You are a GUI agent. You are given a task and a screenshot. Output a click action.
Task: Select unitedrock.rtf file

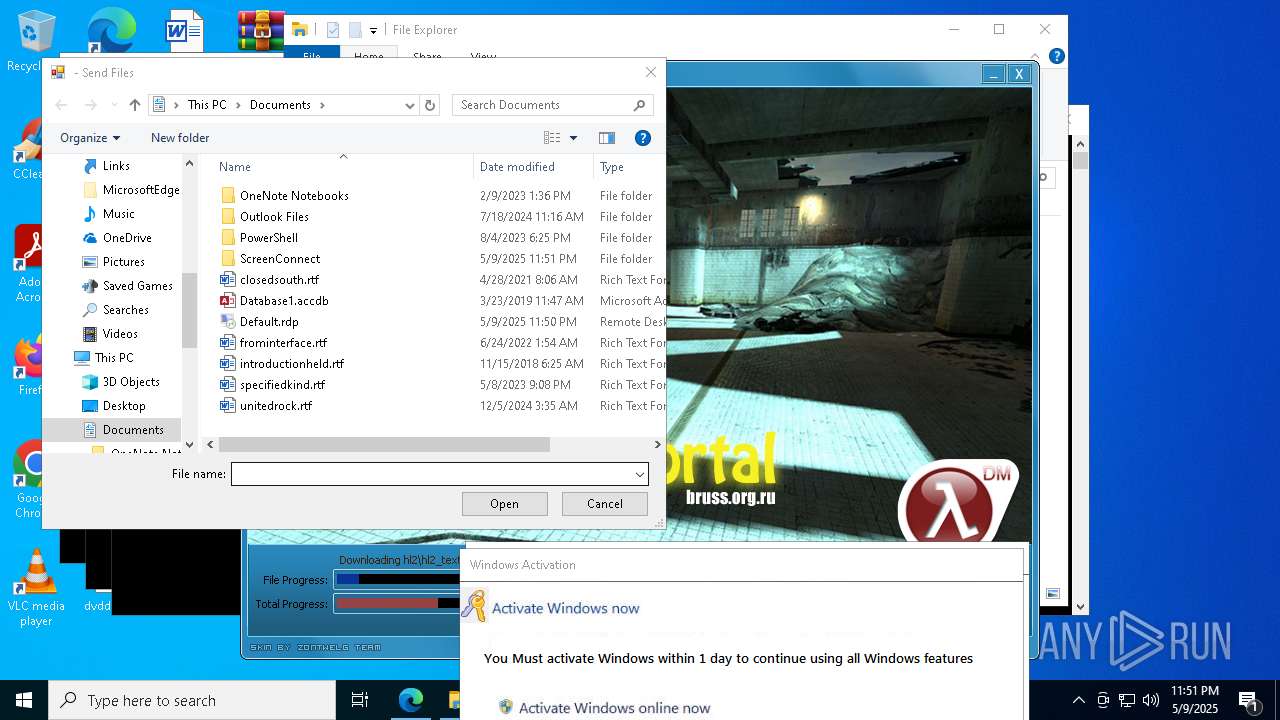276,406
